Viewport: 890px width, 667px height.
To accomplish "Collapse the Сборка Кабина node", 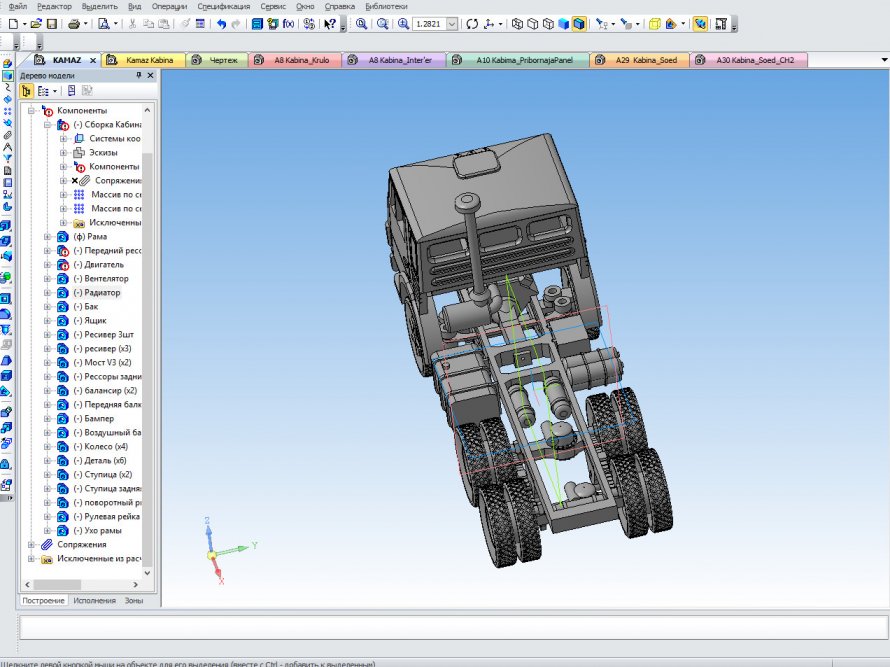I will point(48,124).
